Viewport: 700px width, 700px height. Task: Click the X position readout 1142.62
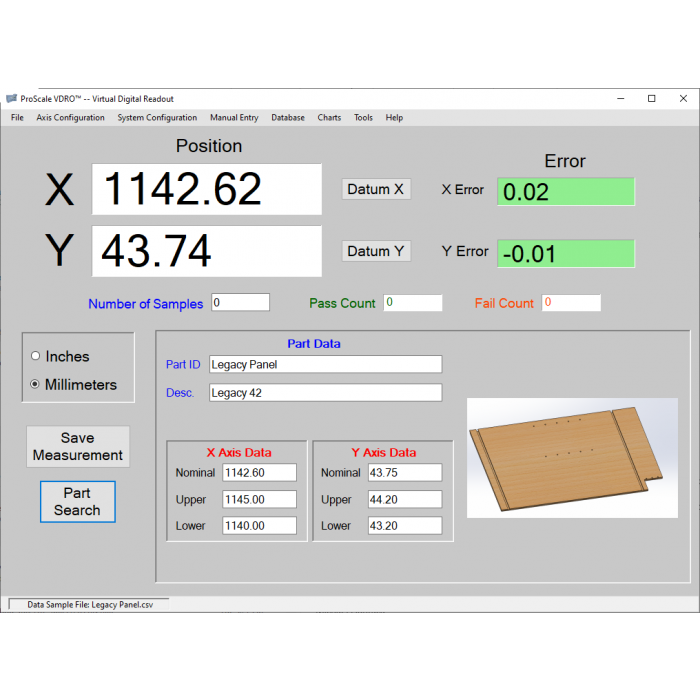pos(207,189)
